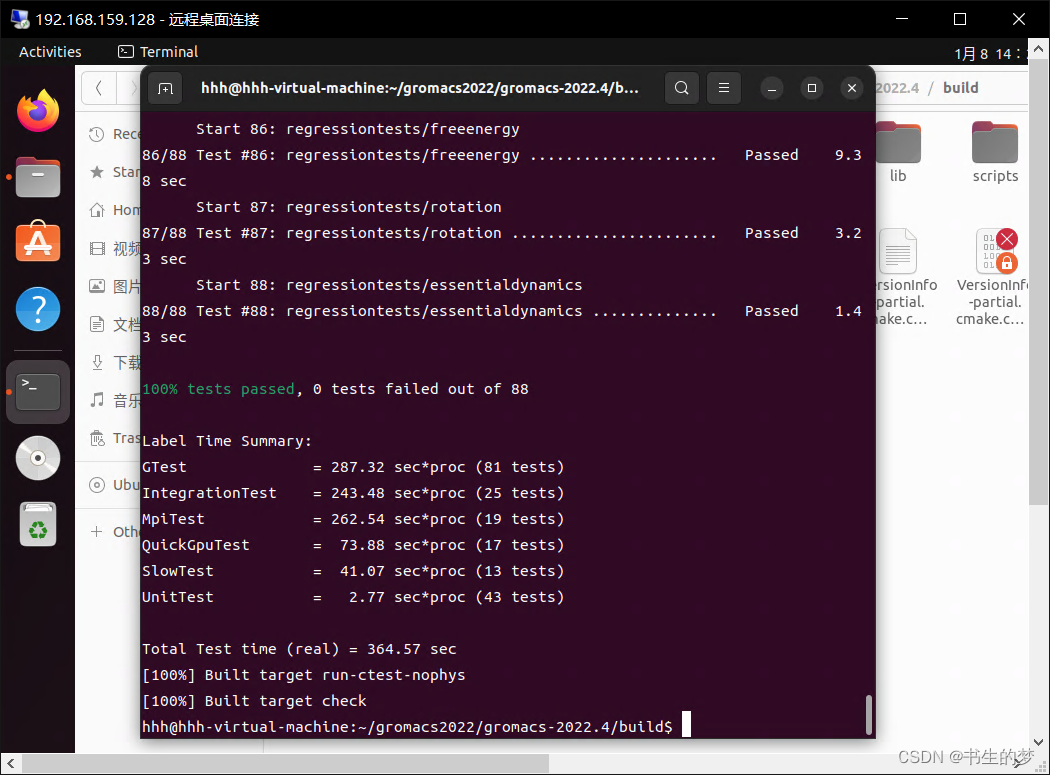Click Activities in the top bar
Screen dimensions: 1050x775
[x=50, y=52]
